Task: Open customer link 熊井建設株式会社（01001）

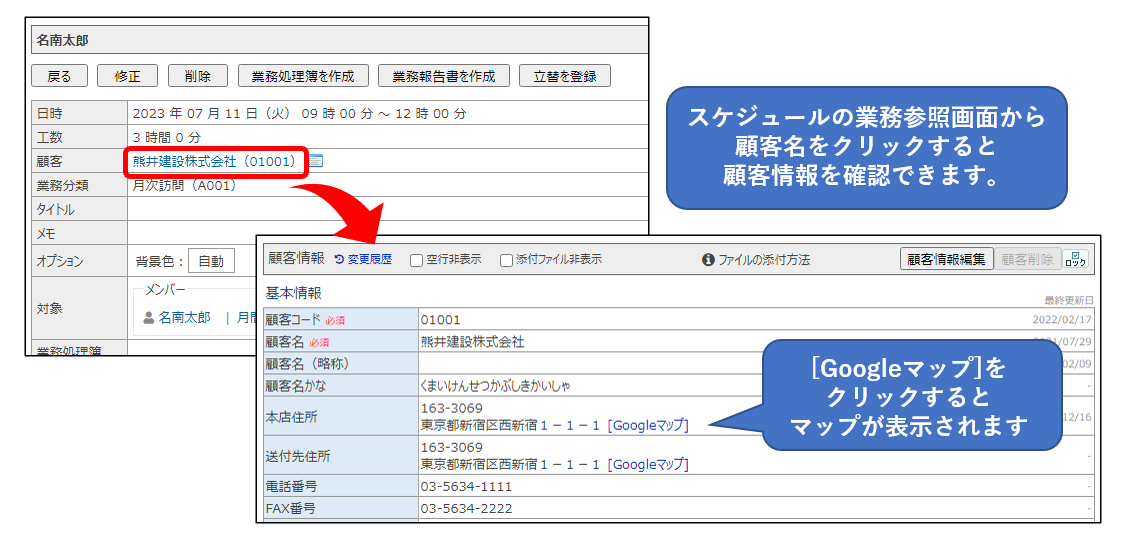Action: pyautogui.click(x=214, y=161)
